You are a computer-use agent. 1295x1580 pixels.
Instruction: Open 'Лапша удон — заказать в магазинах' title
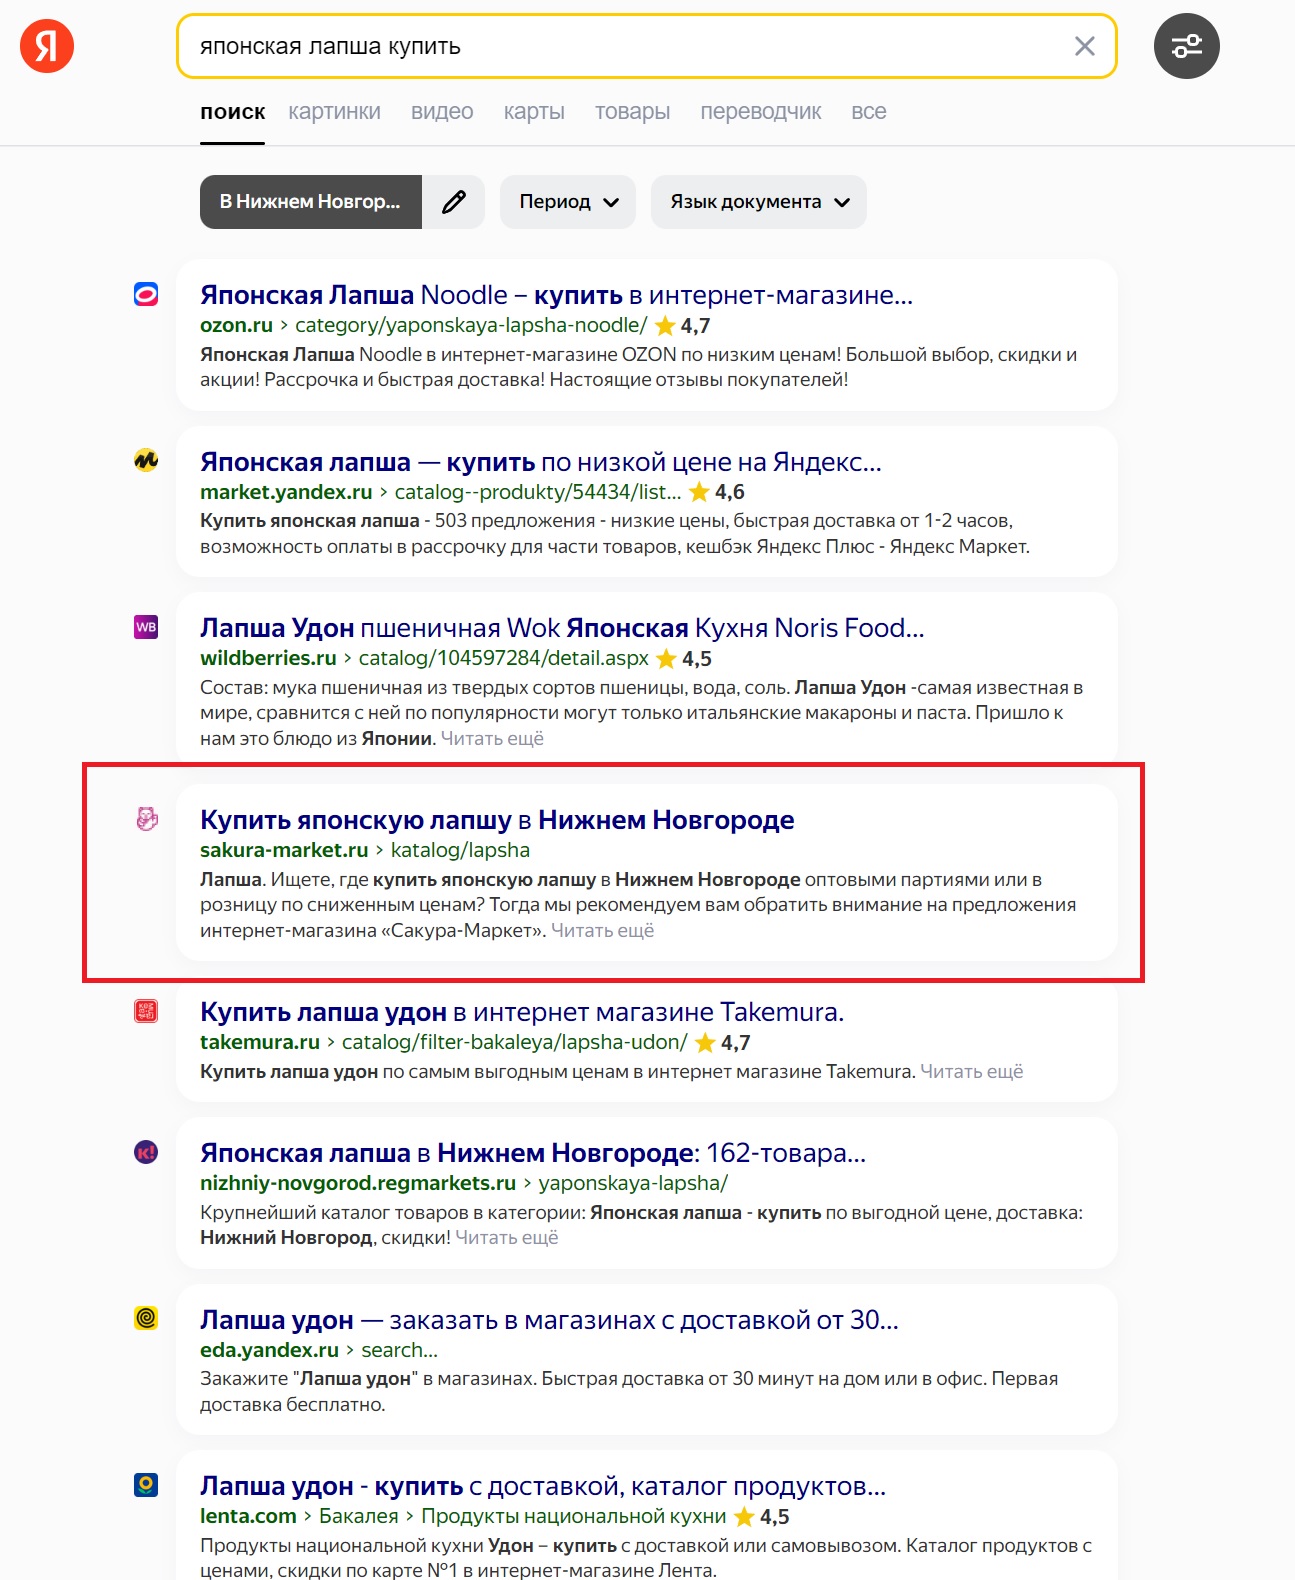[x=549, y=1320]
